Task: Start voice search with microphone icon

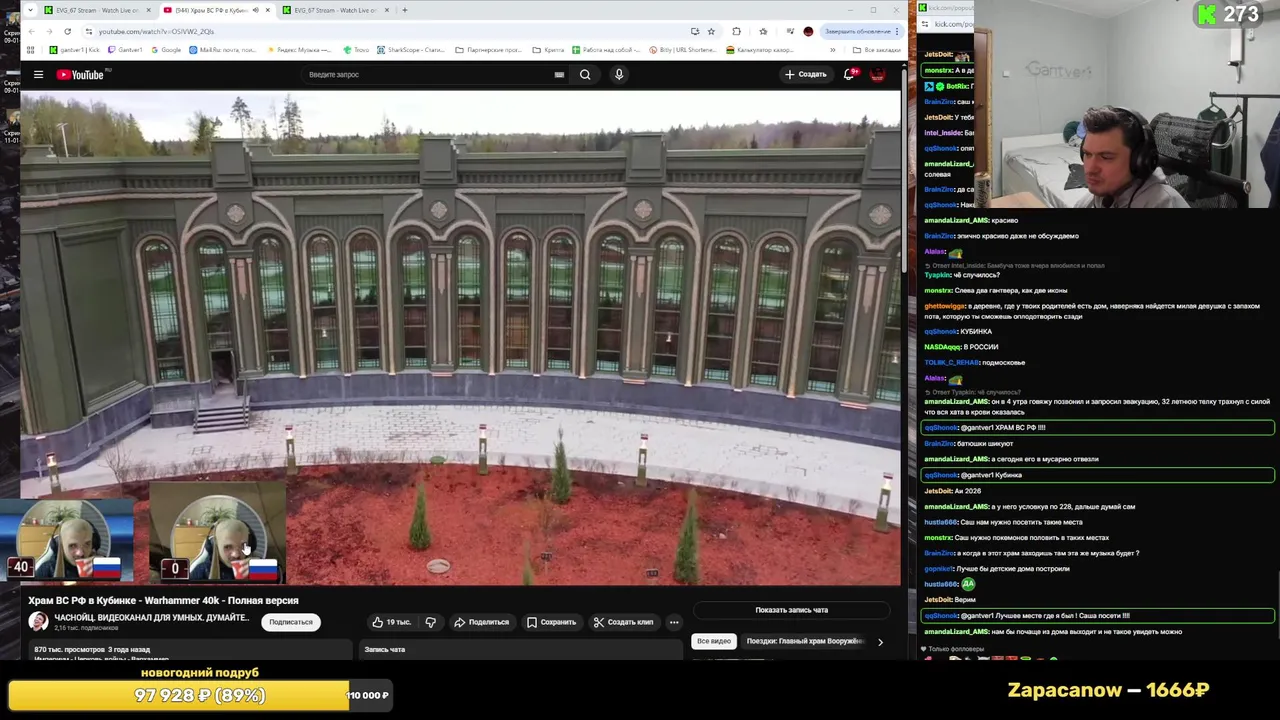Action: [619, 74]
